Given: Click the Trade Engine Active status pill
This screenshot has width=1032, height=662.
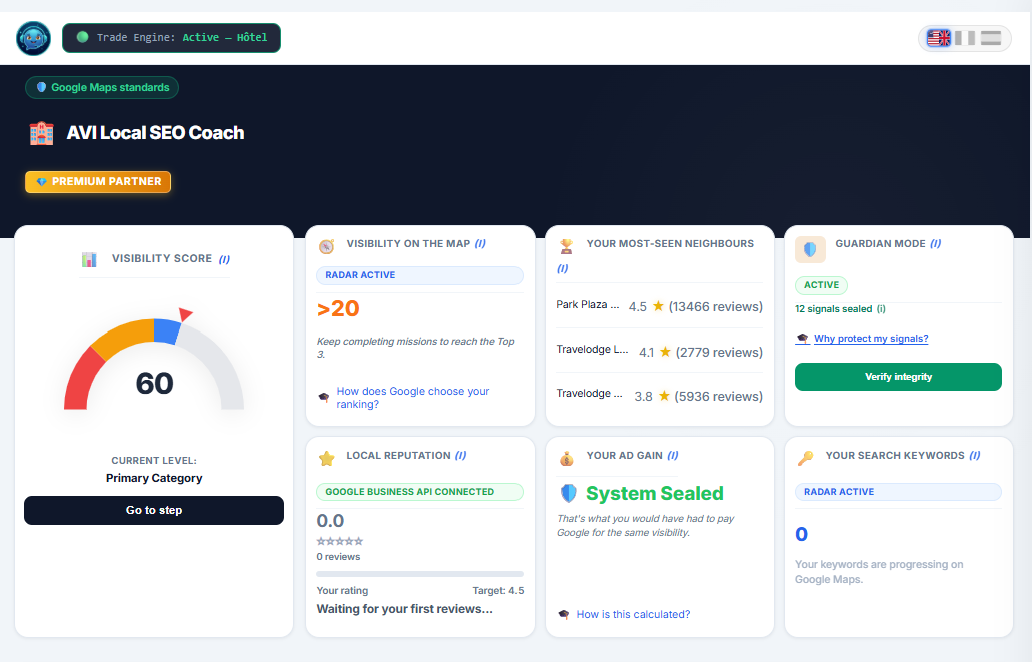Looking at the screenshot, I should pos(171,38).
